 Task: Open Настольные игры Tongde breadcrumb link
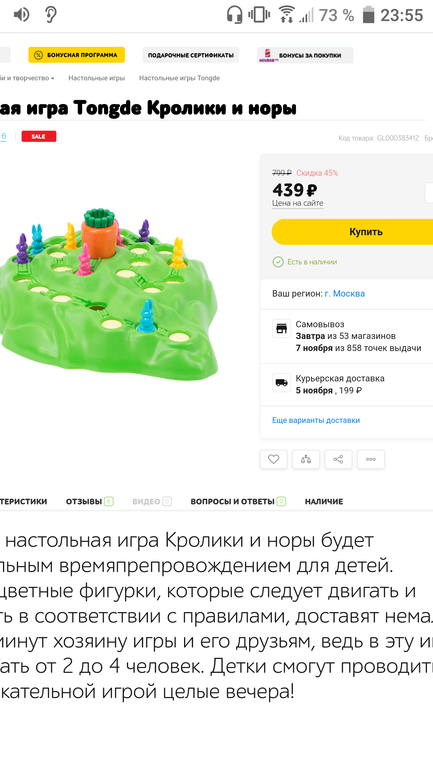click(x=179, y=78)
